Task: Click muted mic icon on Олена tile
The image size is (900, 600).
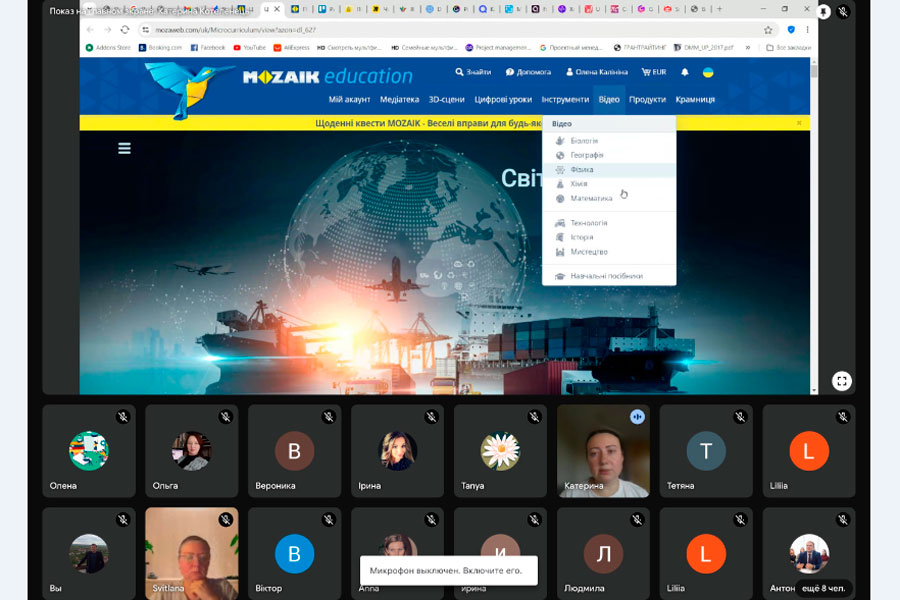Action: coord(123,417)
